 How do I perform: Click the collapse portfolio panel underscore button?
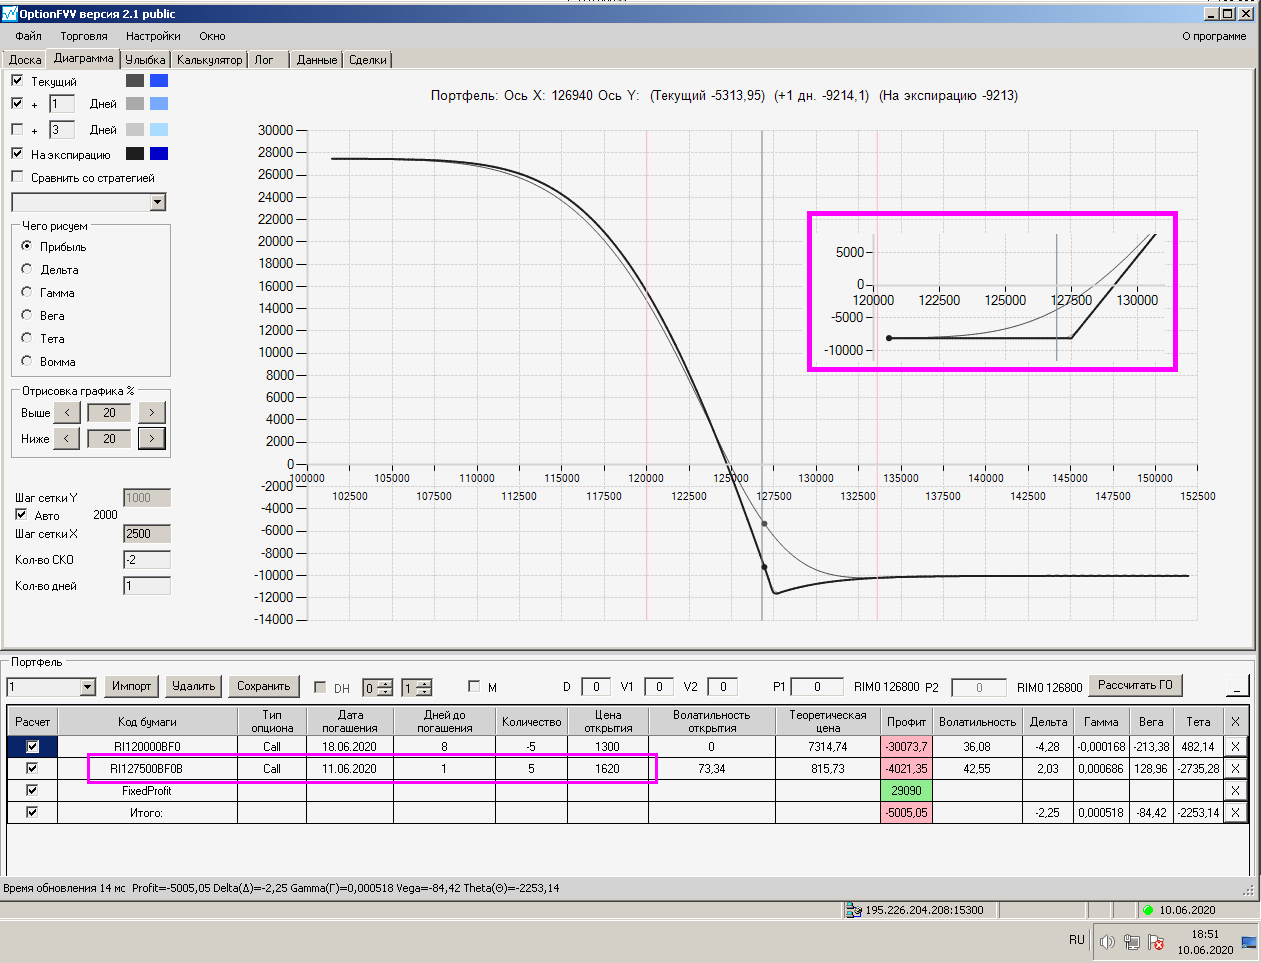tap(1237, 686)
